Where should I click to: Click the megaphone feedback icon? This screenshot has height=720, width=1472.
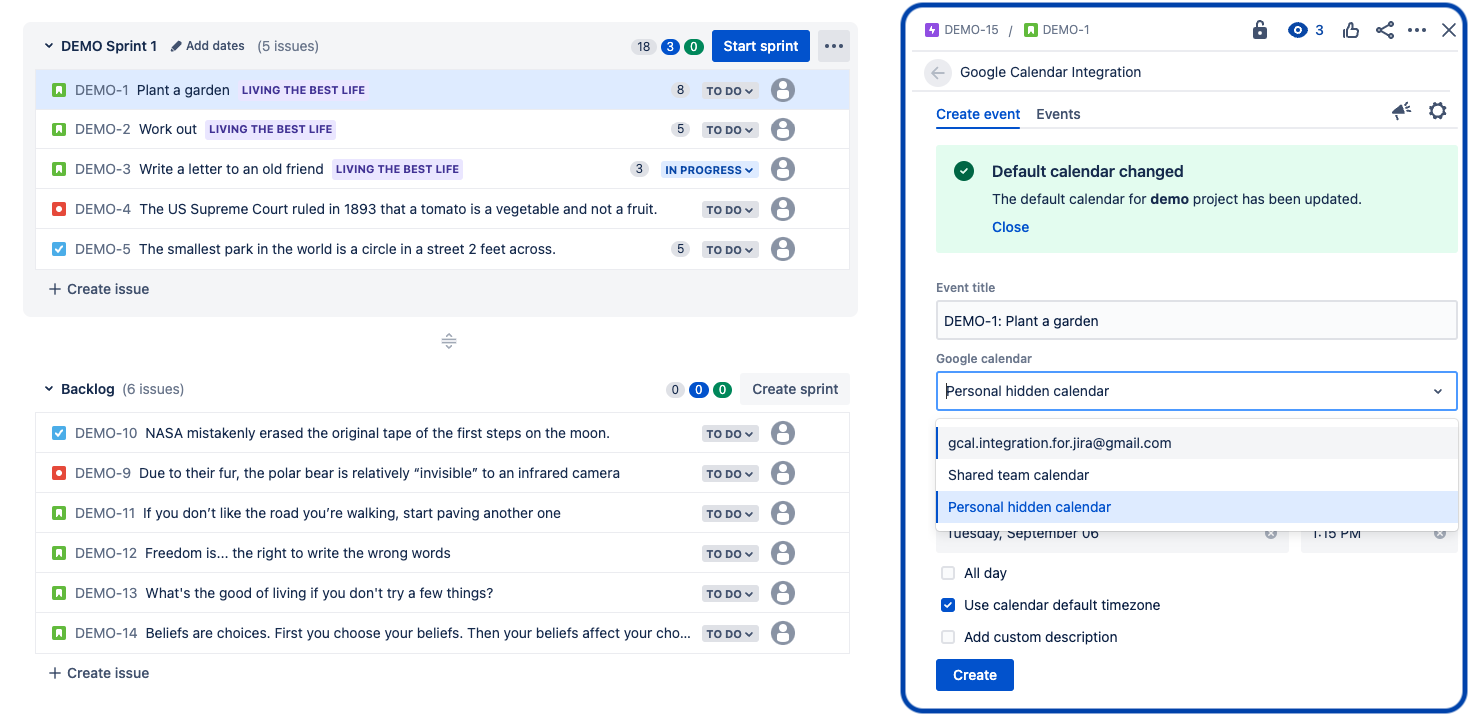point(1402,111)
